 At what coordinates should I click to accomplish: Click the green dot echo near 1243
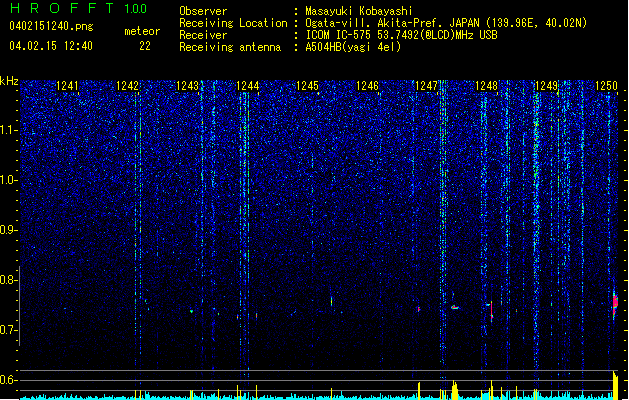point(191,311)
